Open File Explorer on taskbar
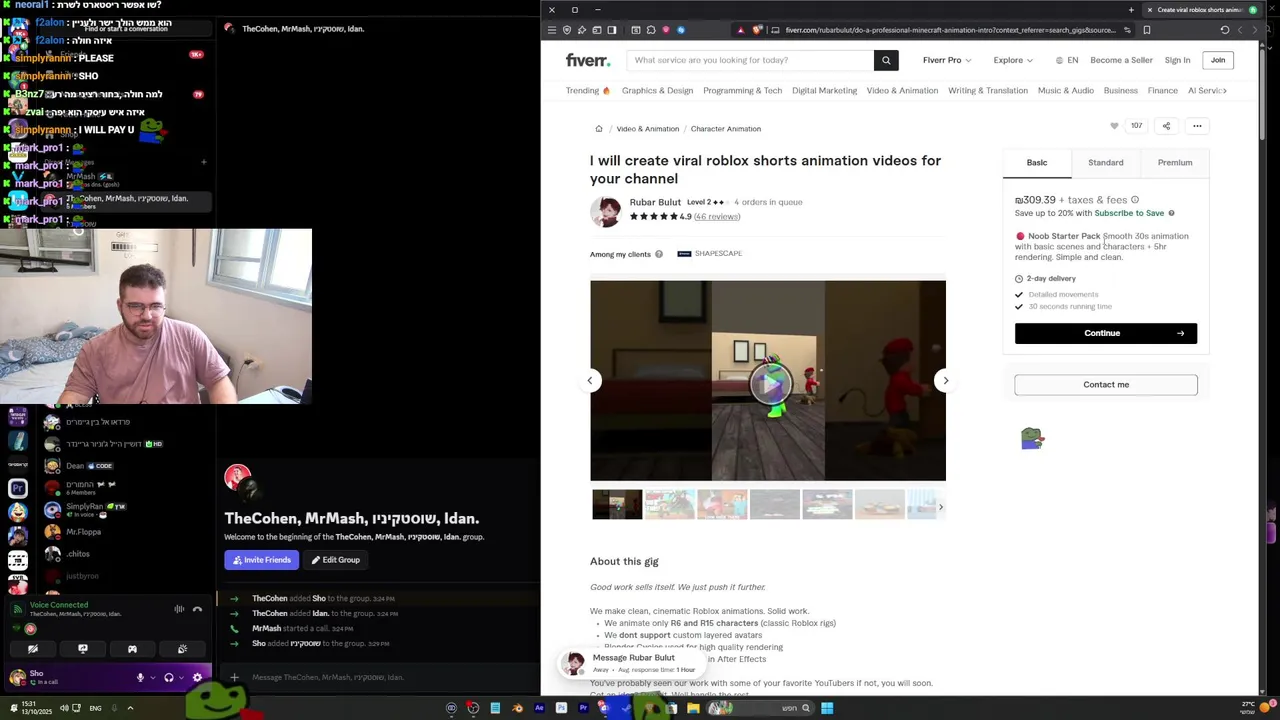1280x720 pixels. pos(693,708)
